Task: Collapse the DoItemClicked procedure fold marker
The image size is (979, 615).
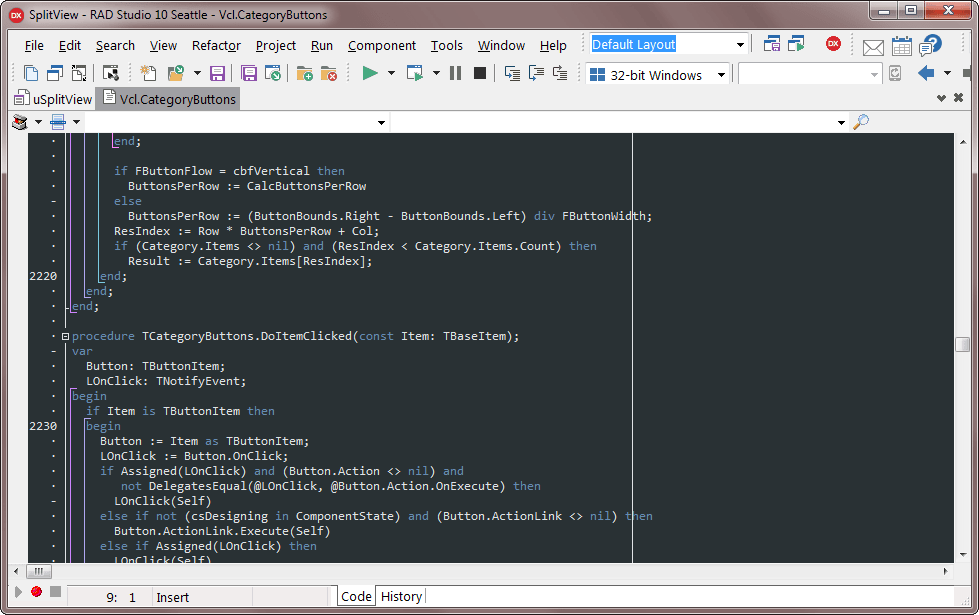Action: 65,337
